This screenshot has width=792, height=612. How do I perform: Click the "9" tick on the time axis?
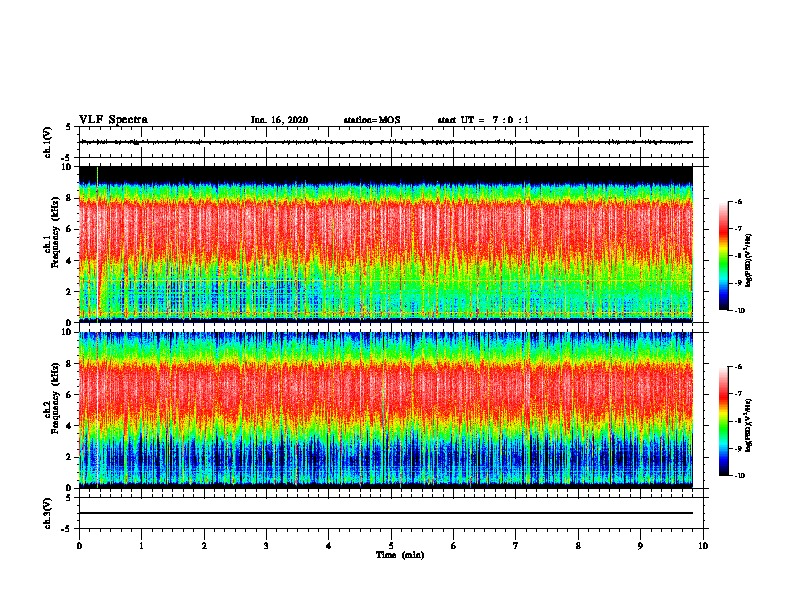pyautogui.click(x=640, y=546)
